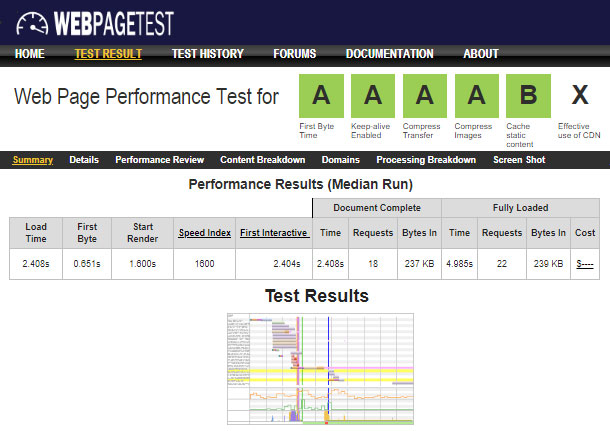Screen dimensions: 610x431
Task: Open TEST HISTORY in the navigation bar
Action: coord(208,54)
